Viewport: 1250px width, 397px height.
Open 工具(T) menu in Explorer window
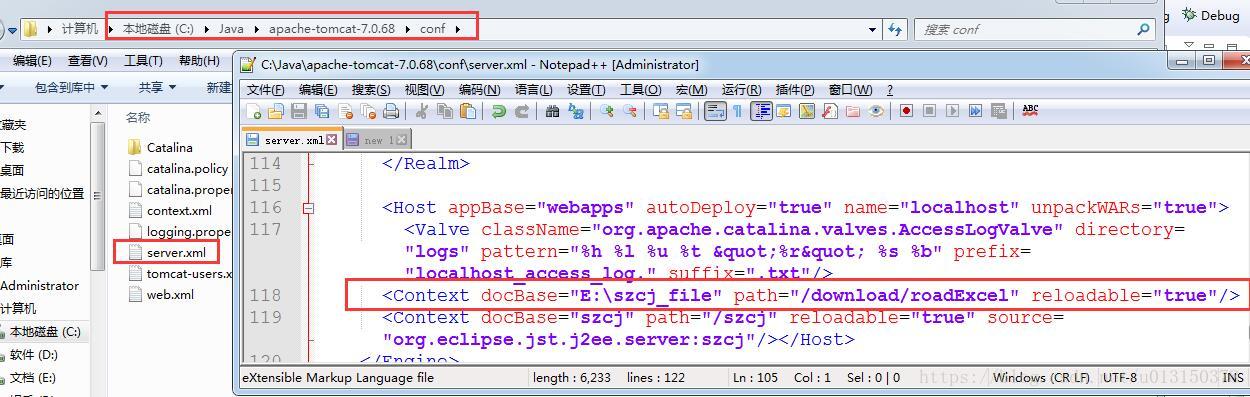tap(143, 61)
